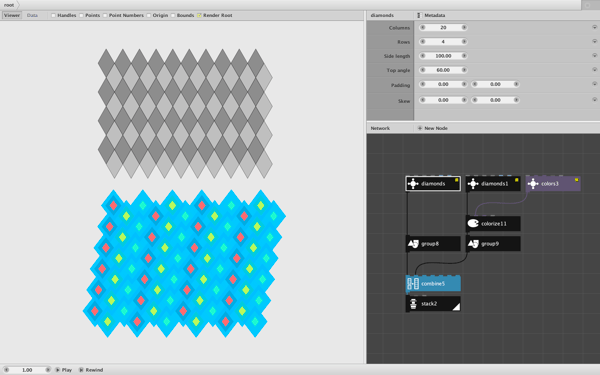This screenshot has height=375, width=600.
Task: Enable the Handles checkbox
Action: click(x=53, y=15)
